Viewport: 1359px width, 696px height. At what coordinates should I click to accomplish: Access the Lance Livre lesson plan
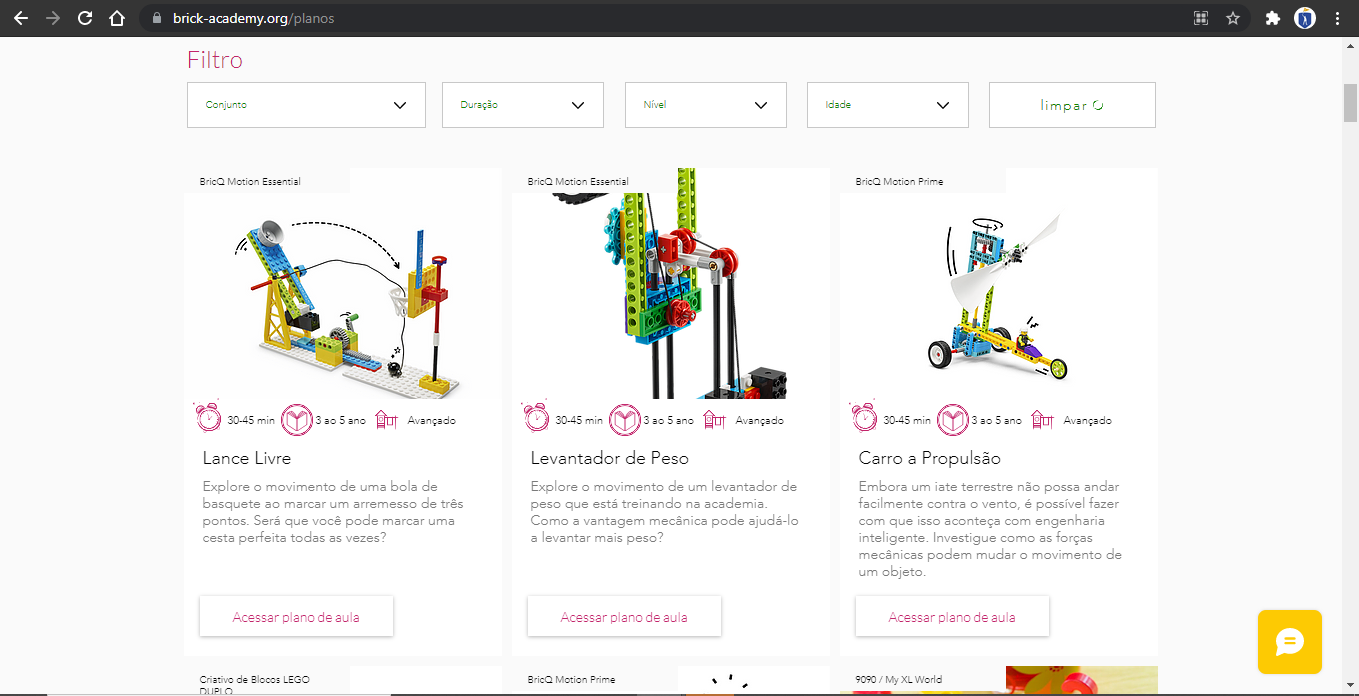click(296, 617)
